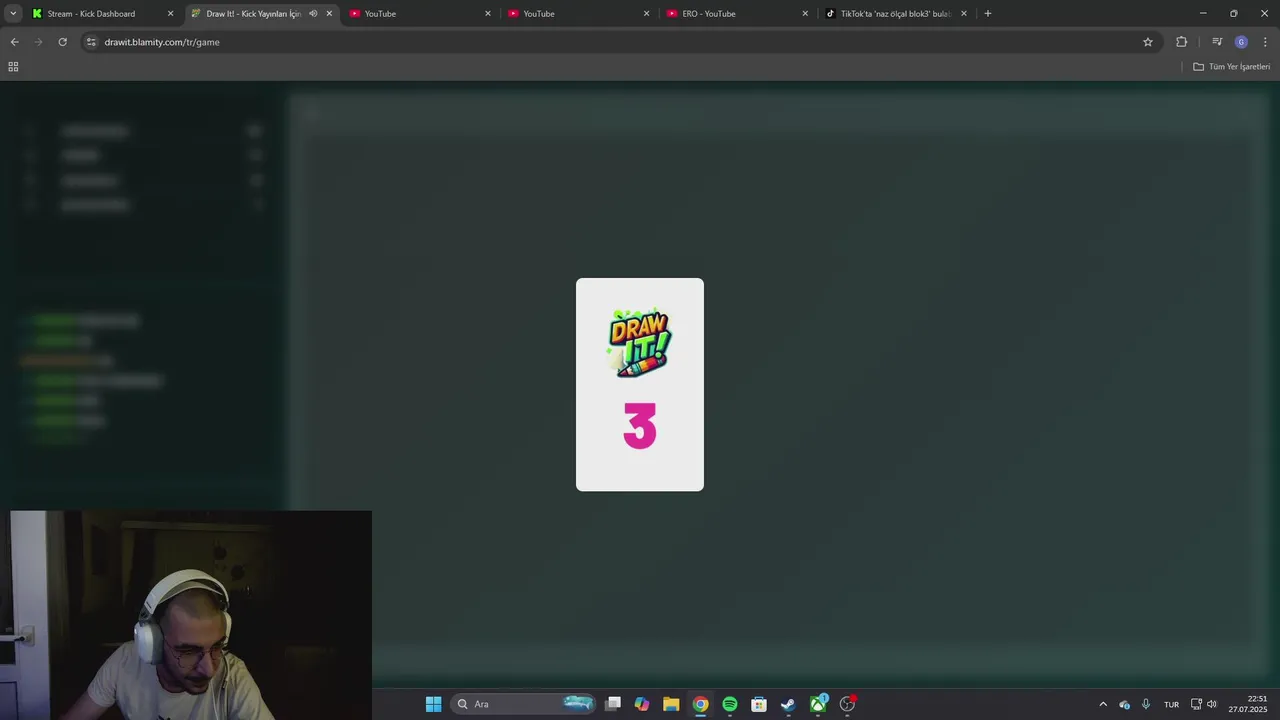1280x720 pixels.
Task: Close the ERO - YouTube tab
Action: pos(805,14)
